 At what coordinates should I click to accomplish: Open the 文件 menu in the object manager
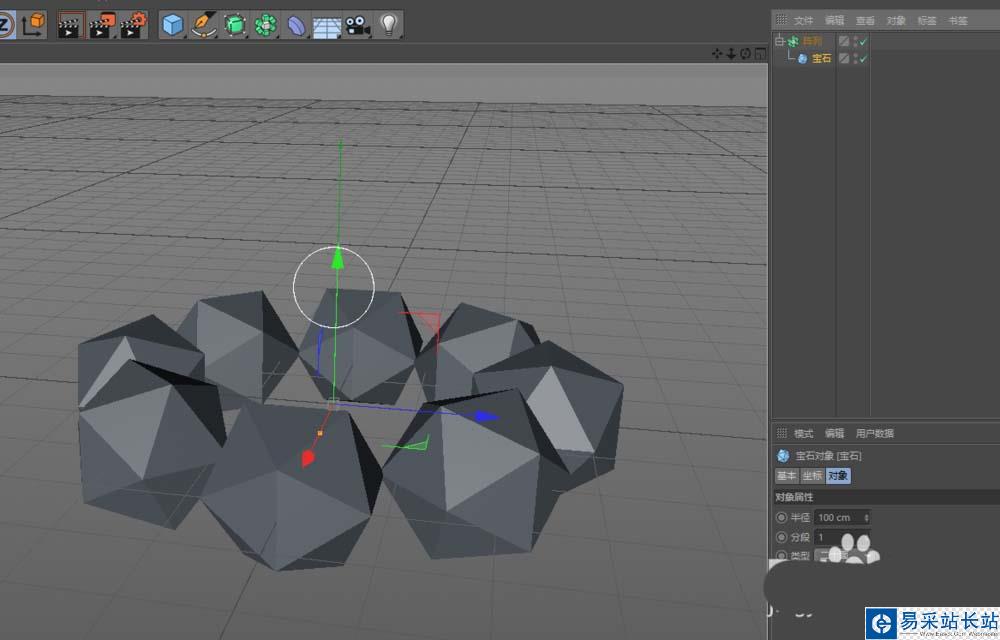(803, 20)
